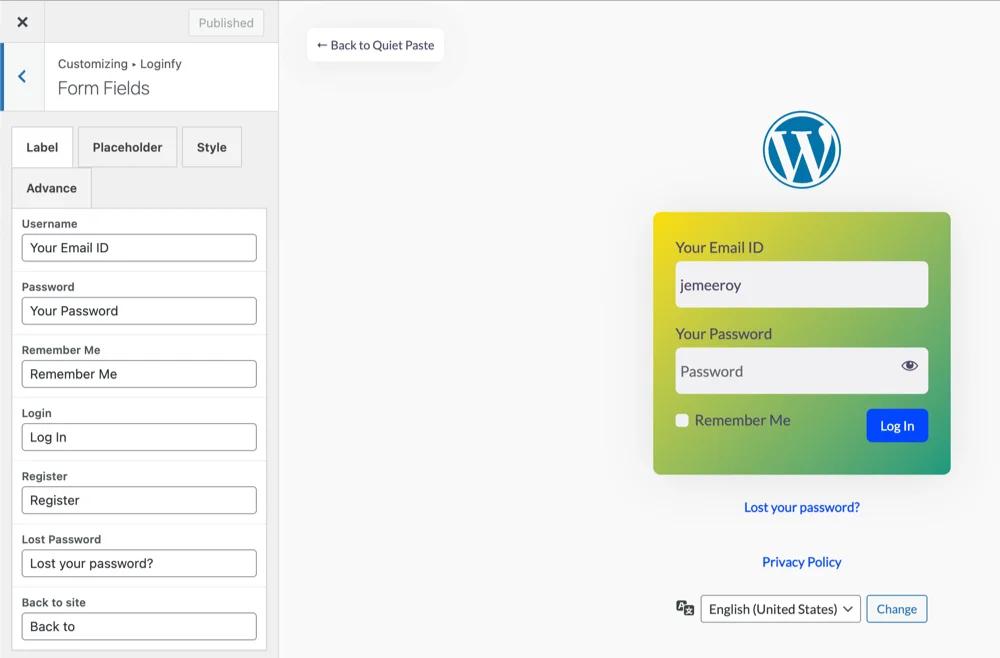Close the Customizer with the X icon
1000x658 pixels.
pyautogui.click(x=22, y=22)
